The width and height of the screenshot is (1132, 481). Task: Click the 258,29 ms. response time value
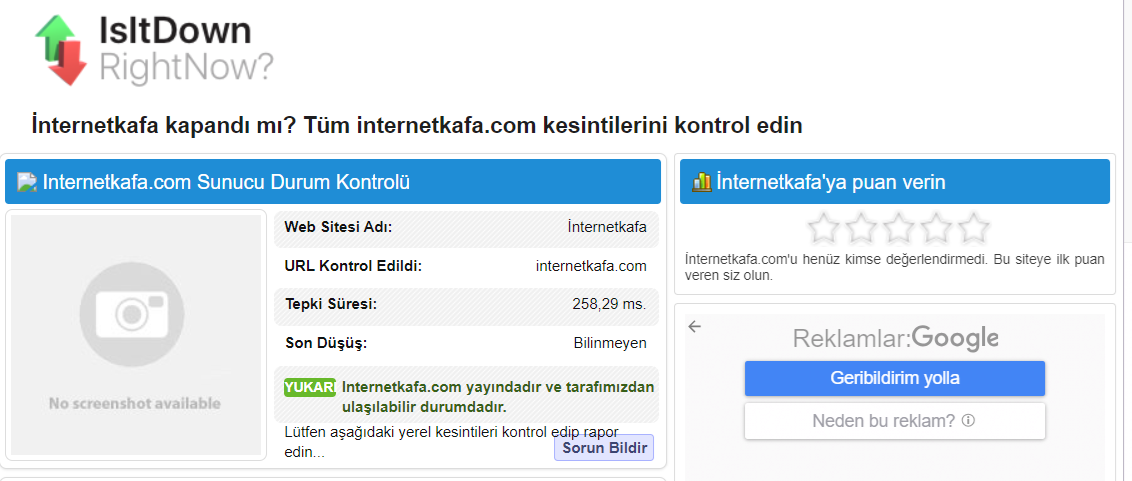click(x=609, y=304)
